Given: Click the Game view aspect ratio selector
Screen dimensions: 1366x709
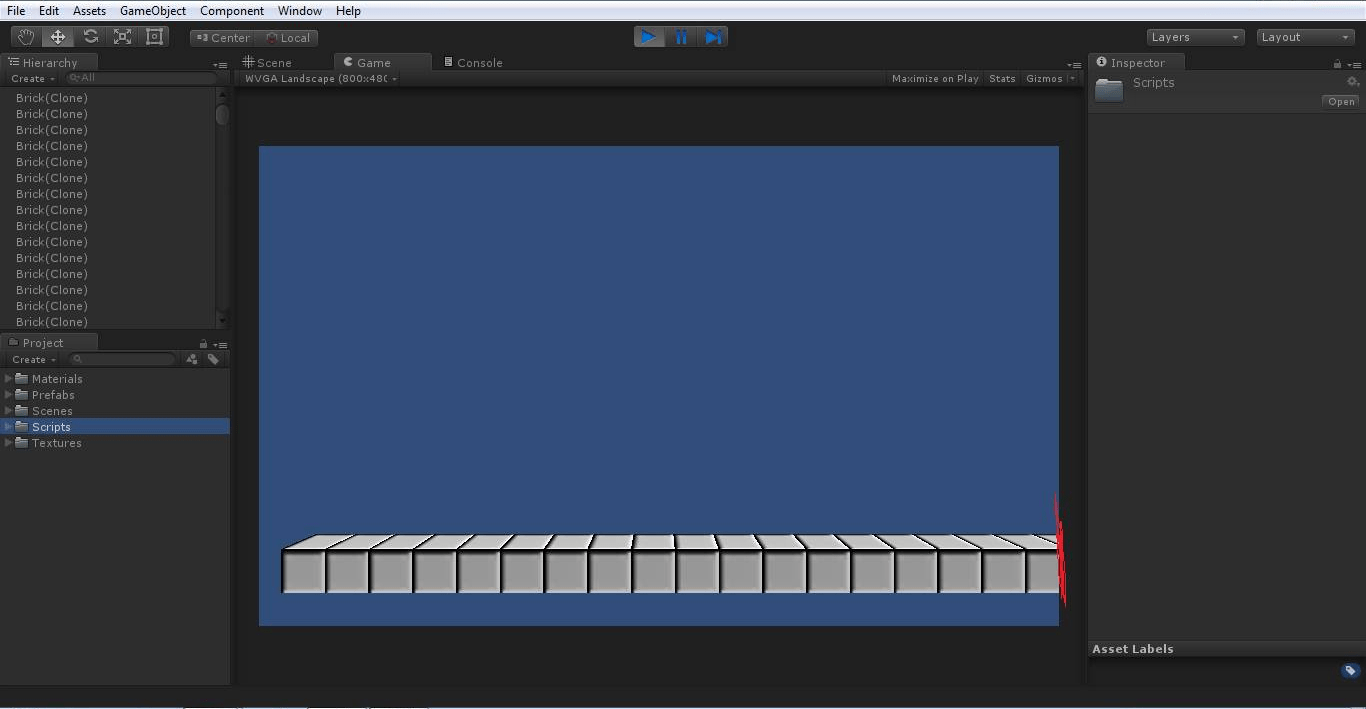Looking at the screenshot, I should (318, 78).
